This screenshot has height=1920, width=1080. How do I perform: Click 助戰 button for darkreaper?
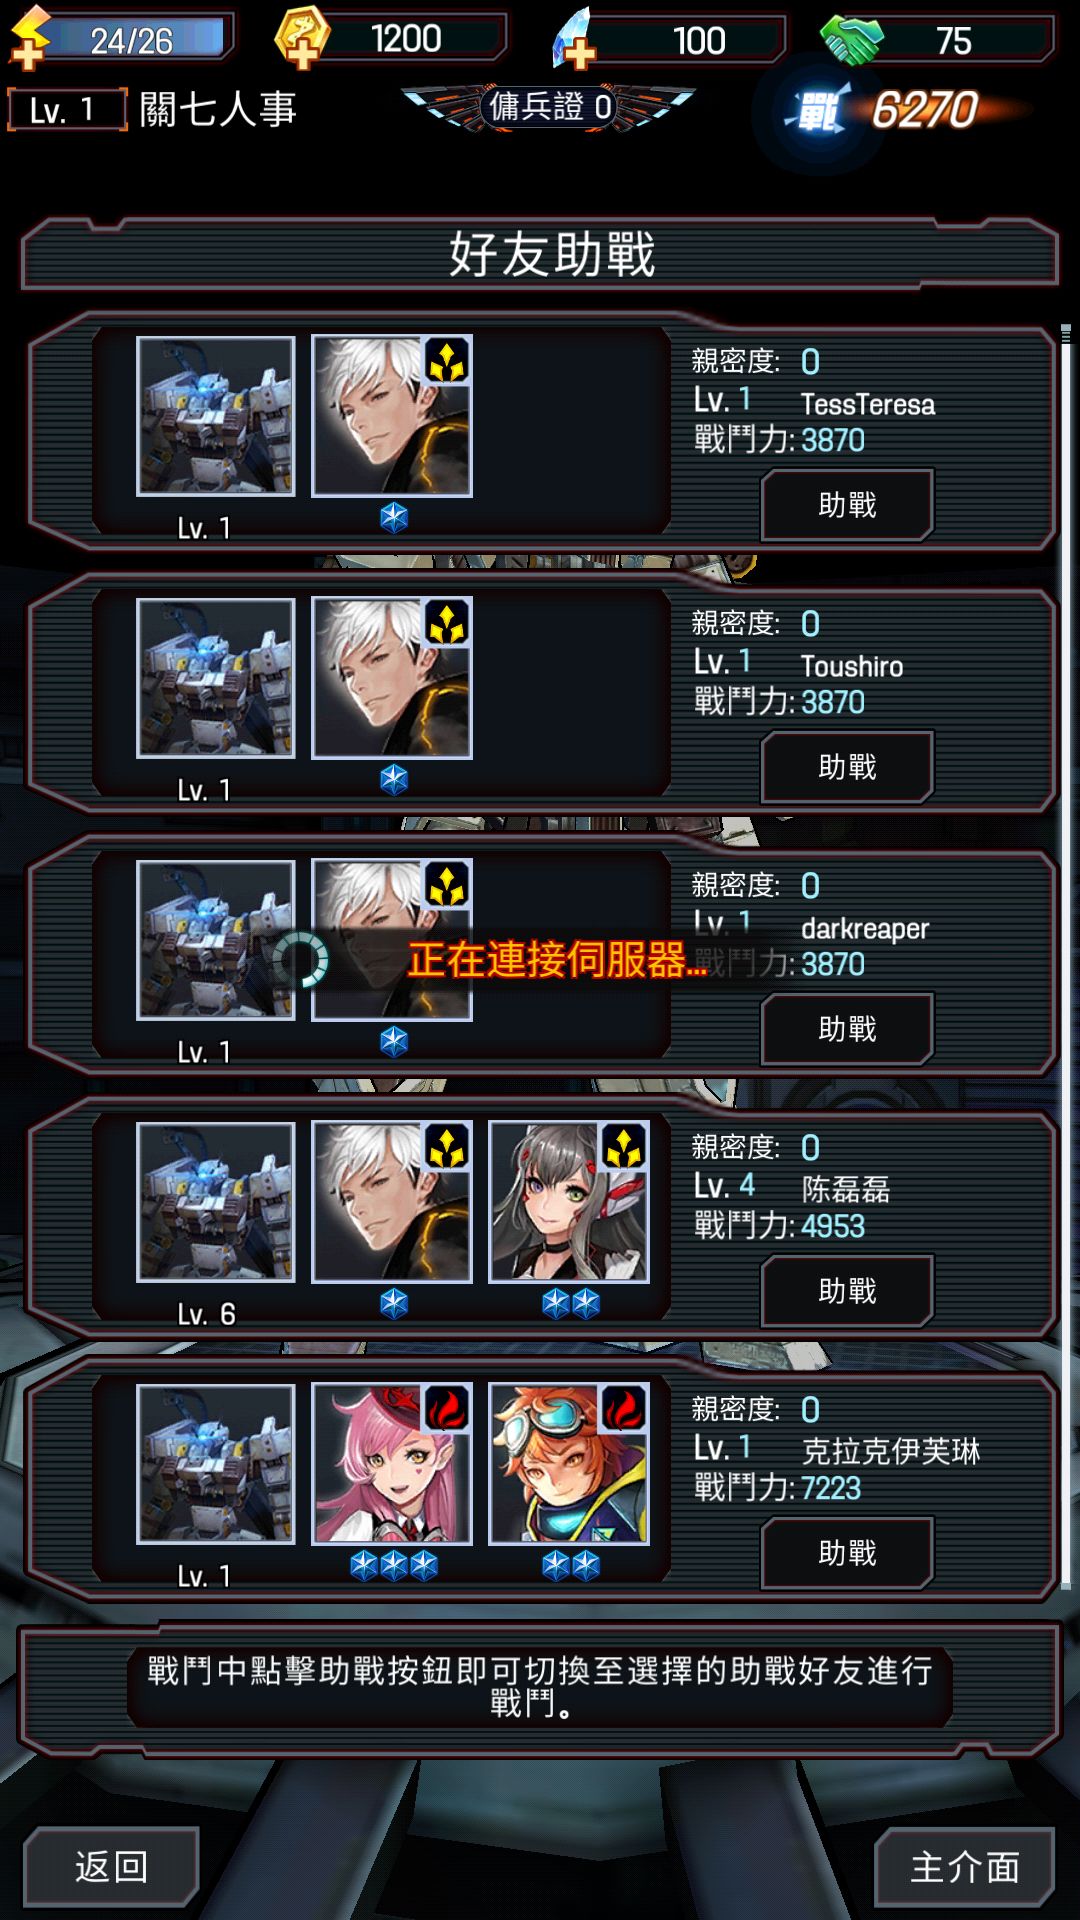(847, 1029)
